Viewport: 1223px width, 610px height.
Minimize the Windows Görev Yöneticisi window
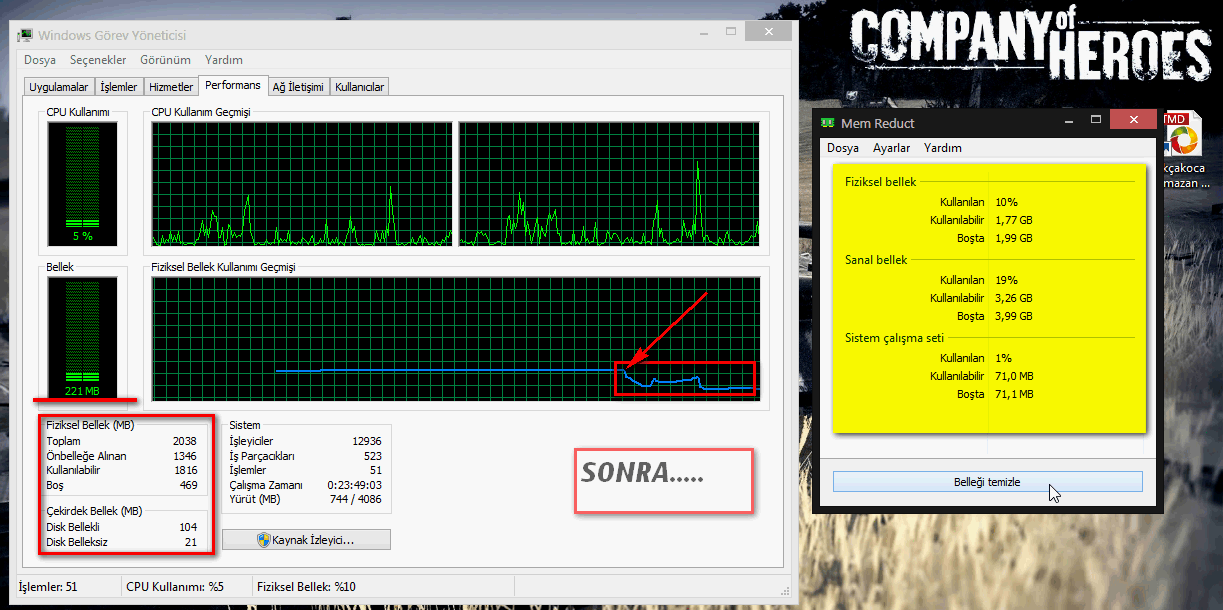(704, 31)
